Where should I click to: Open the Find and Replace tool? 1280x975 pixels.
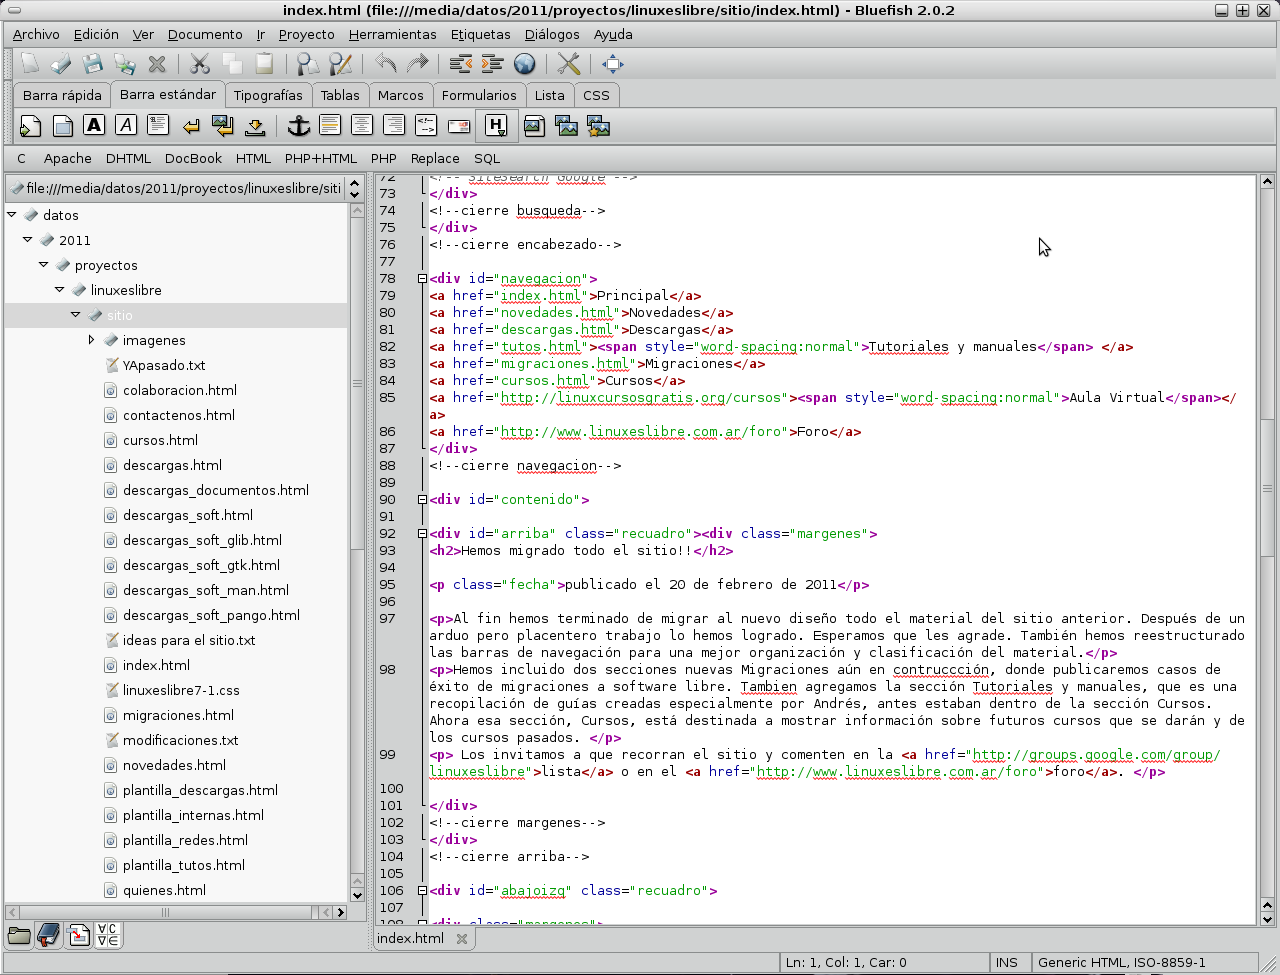point(340,64)
